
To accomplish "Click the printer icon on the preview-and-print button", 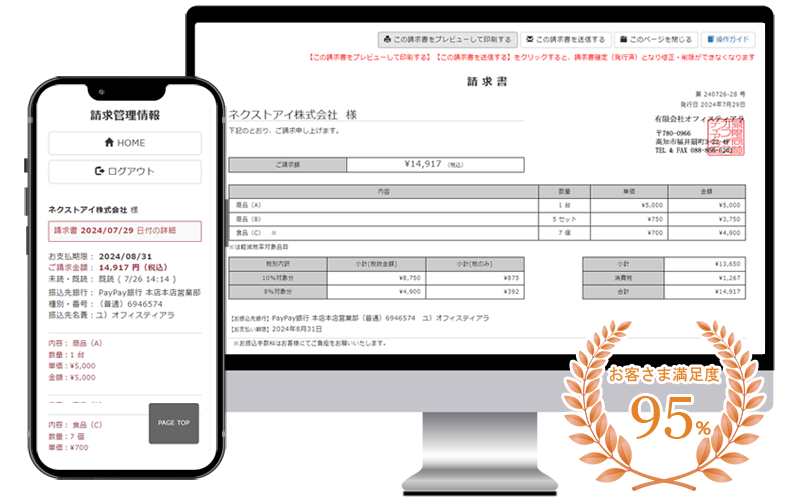I will [387, 40].
